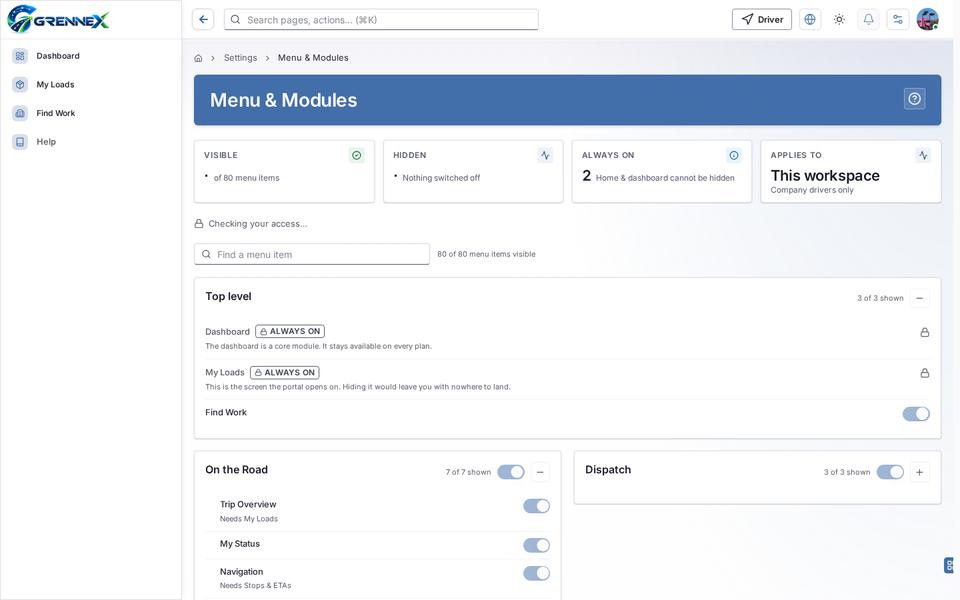Screen dimensions: 960x600
Task: Click the Applies To card activity icon
Action: click(923, 156)
